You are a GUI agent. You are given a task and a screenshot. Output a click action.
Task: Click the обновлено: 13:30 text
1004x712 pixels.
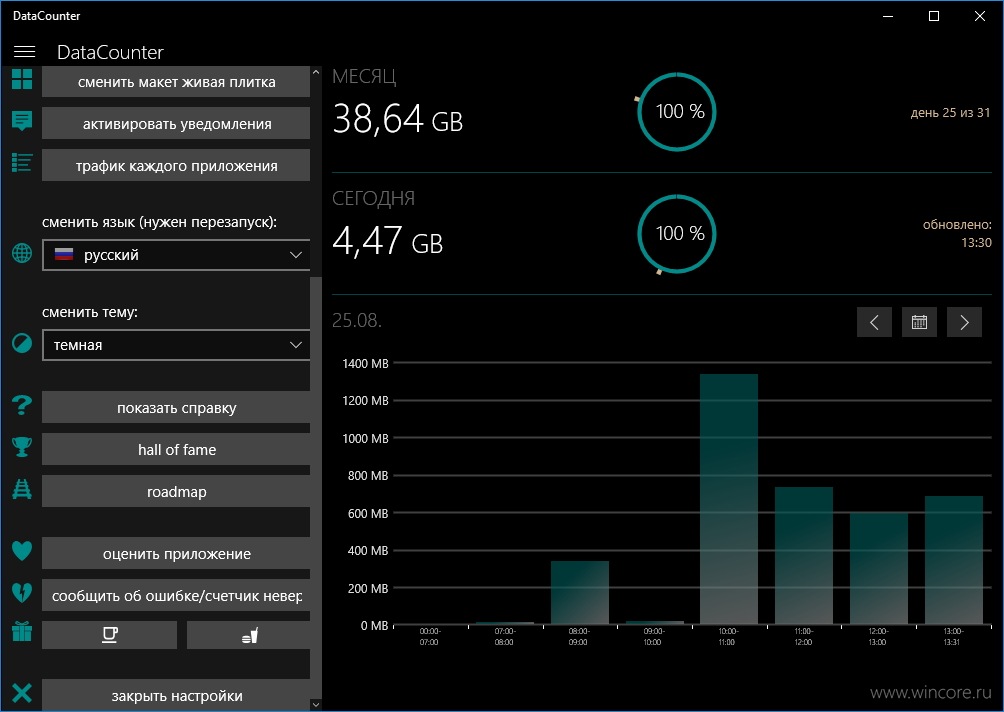coord(957,234)
